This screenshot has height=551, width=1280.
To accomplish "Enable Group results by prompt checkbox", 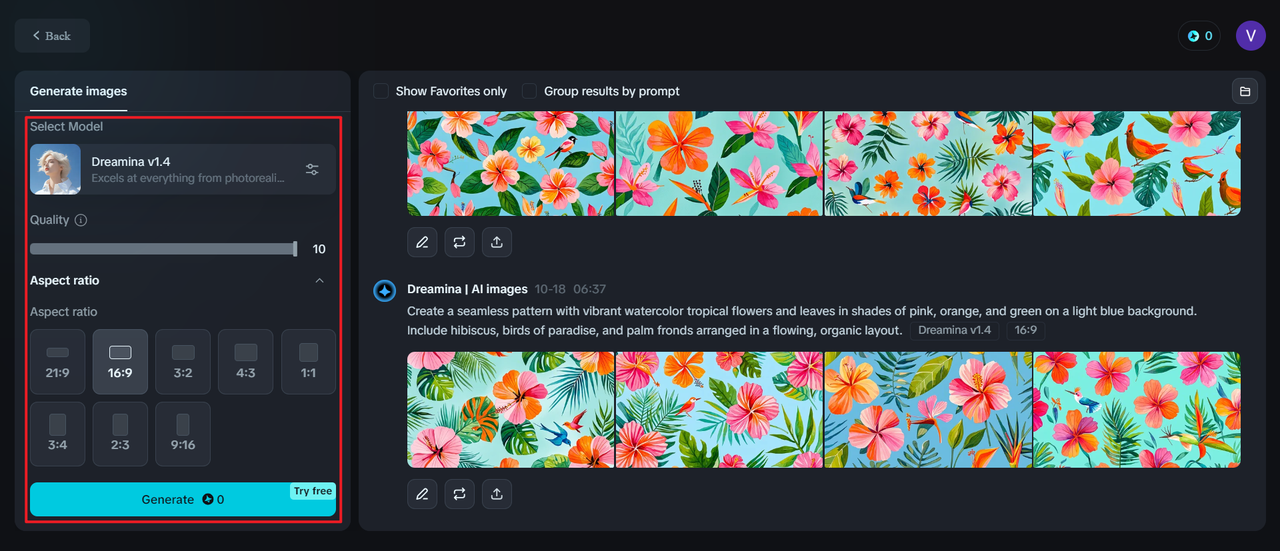I will [x=529, y=91].
